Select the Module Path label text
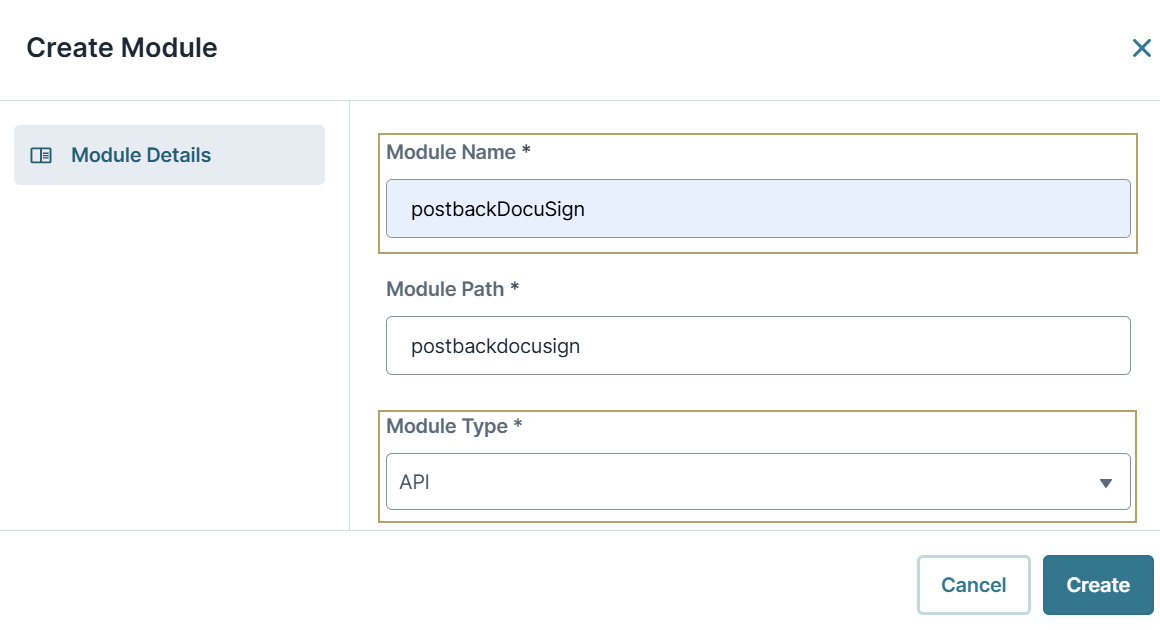 click(x=452, y=288)
